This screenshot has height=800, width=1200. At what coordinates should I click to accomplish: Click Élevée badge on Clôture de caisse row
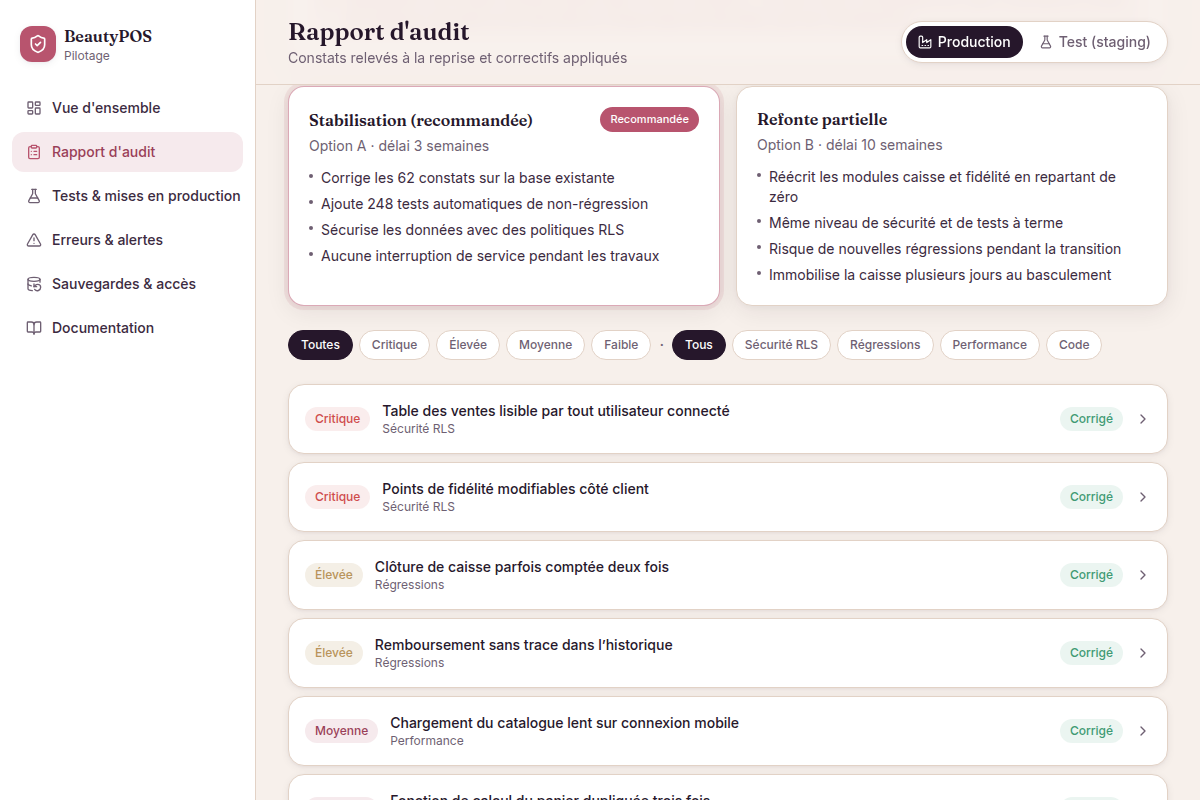coord(334,575)
